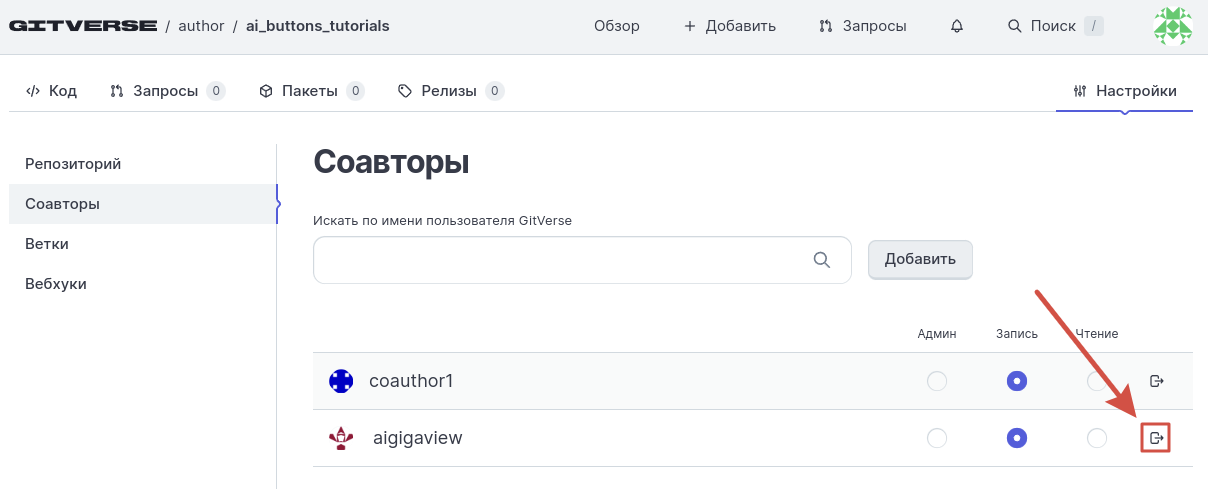Open the Добавить menu in the header
The image size is (1208, 489).
pyautogui.click(x=730, y=26)
